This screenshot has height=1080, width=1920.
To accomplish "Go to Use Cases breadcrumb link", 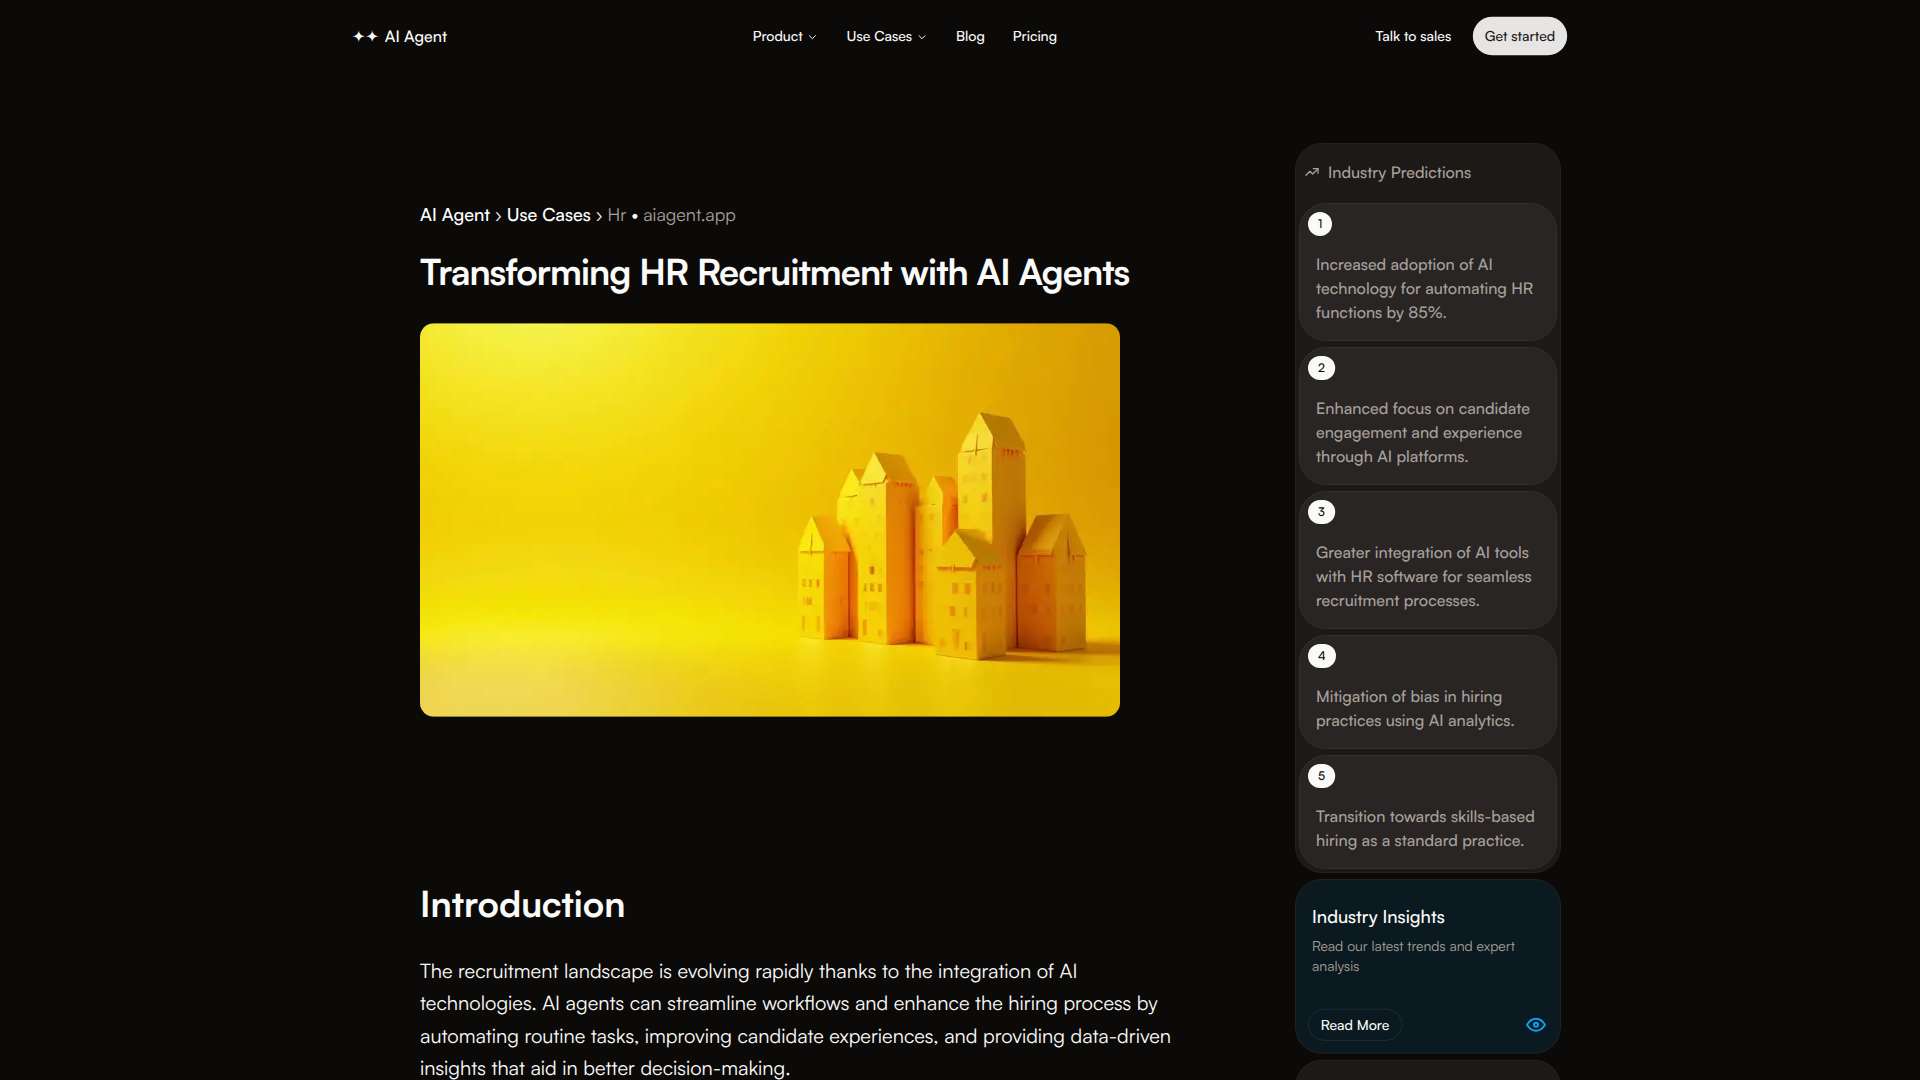I will pyautogui.click(x=548, y=215).
